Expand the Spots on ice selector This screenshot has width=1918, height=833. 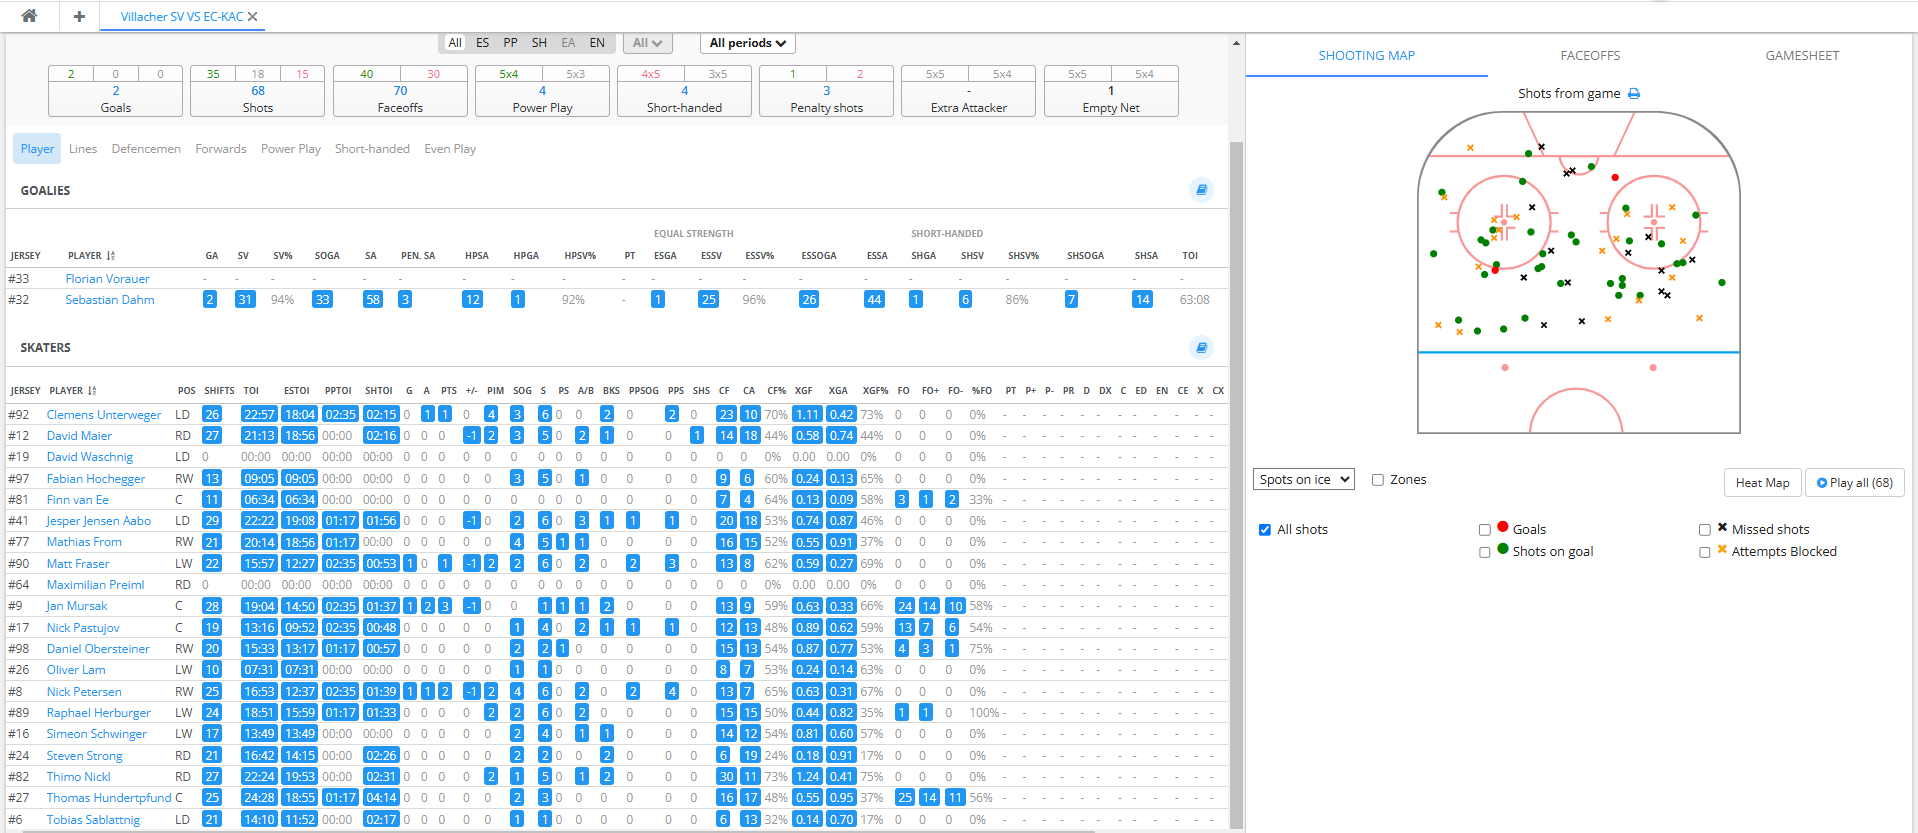(x=1303, y=480)
